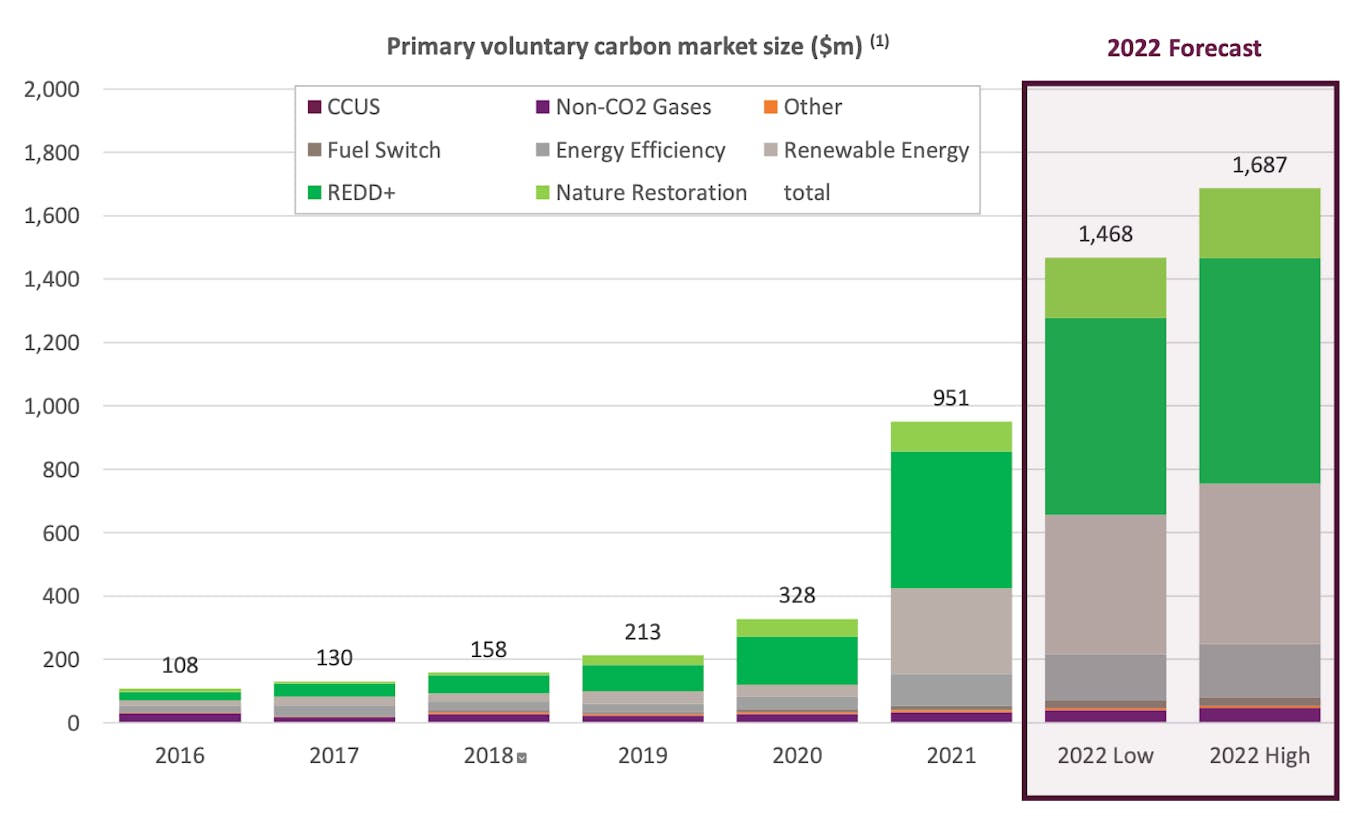Click the '2022 Low' axis label
Viewport: 1360px width, 824px height.
click(x=1105, y=755)
